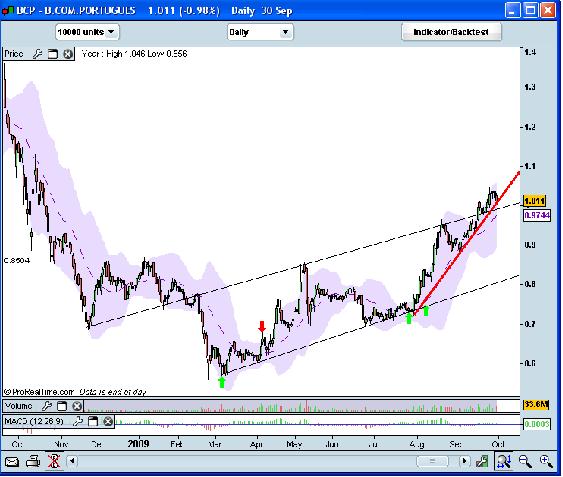563x477 pixels.
Task: Open Price panel settings wrench
Action: [x=37, y=54]
